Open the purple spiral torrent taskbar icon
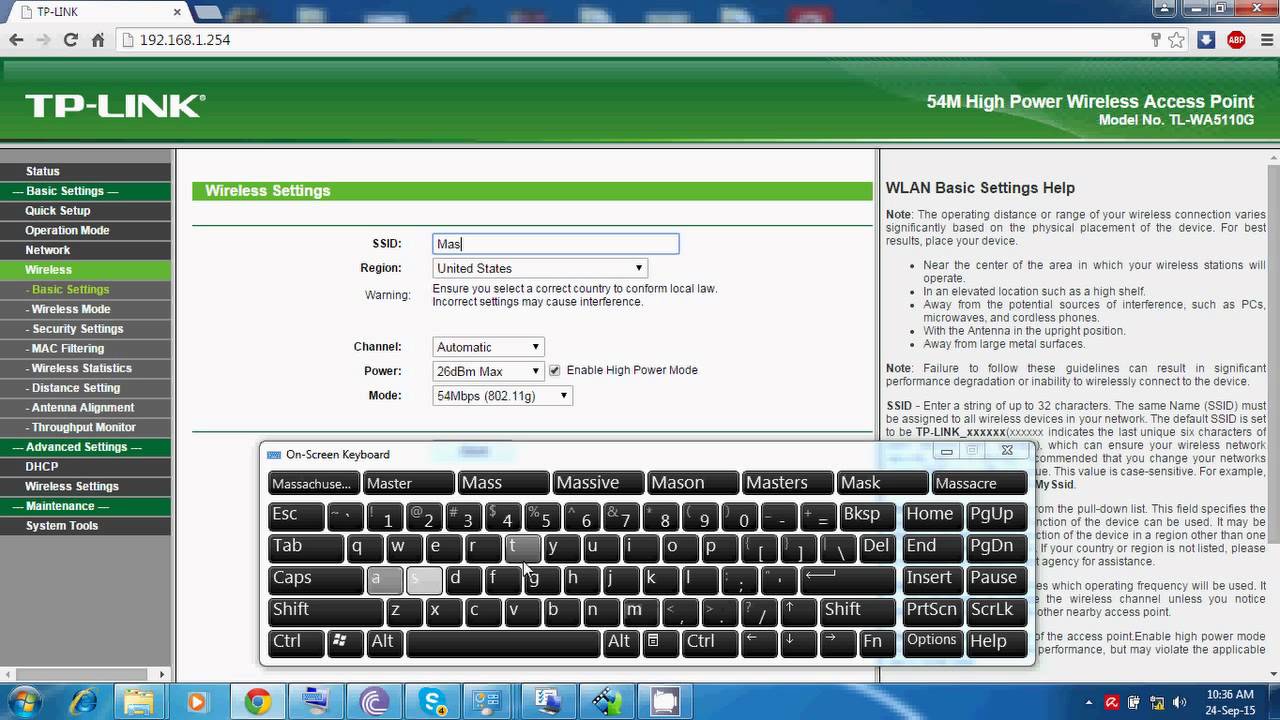This screenshot has width=1280, height=720. click(375, 702)
